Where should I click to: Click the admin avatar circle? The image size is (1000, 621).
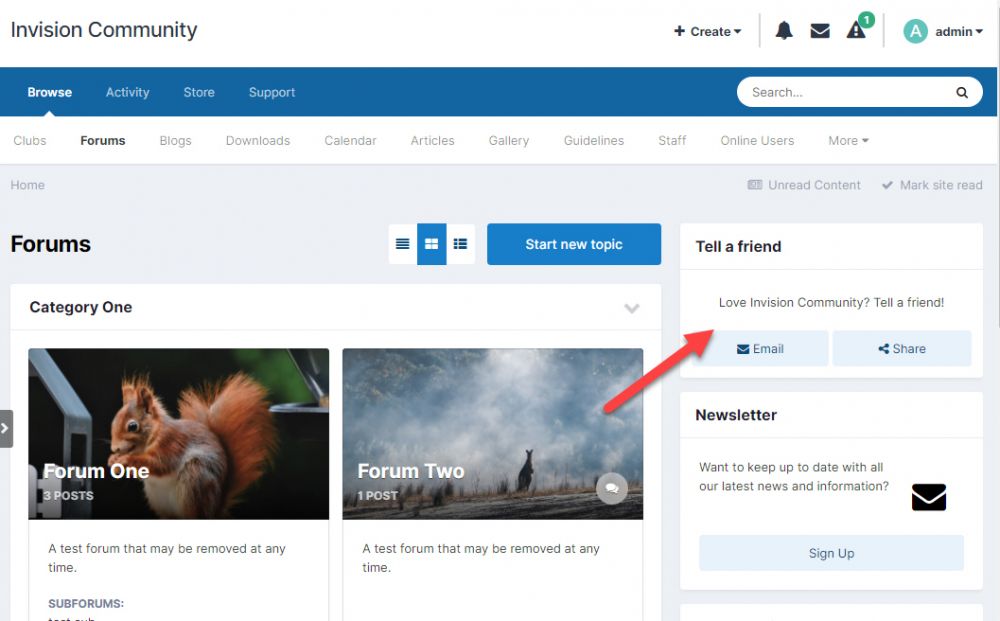[x=915, y=31]
